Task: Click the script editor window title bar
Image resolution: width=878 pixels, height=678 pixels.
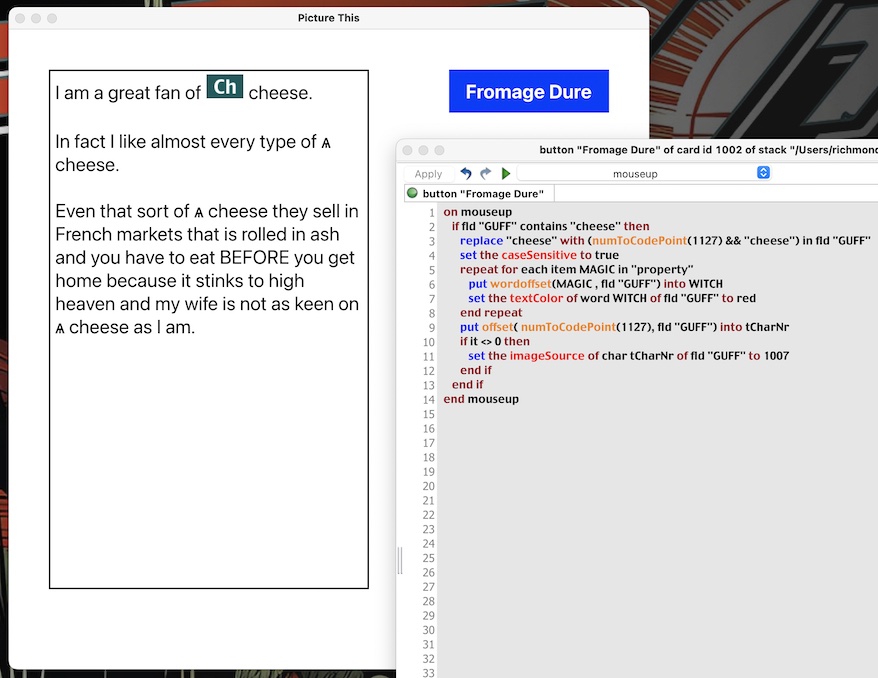Action: click(x=637, y=150)
